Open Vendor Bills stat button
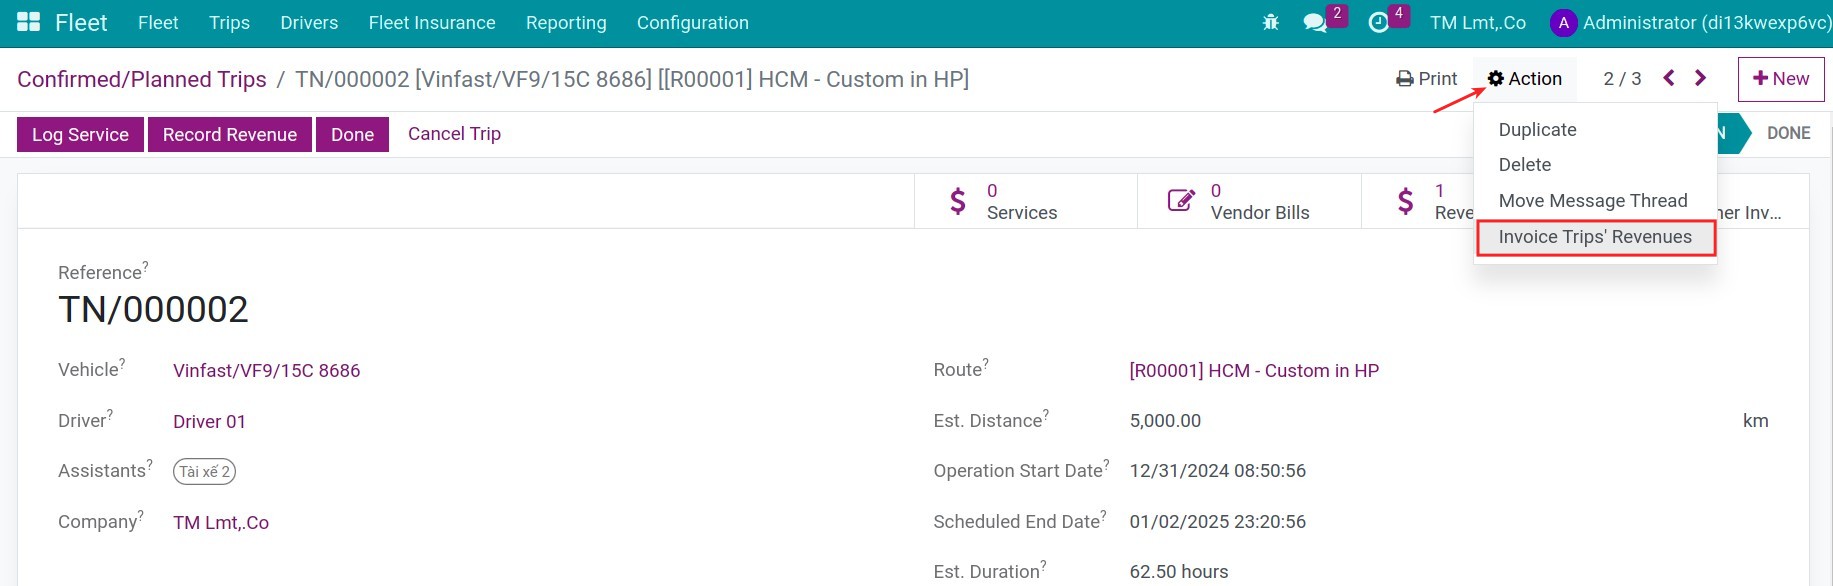1833x586 pixels. click(x=1250, y=201)
